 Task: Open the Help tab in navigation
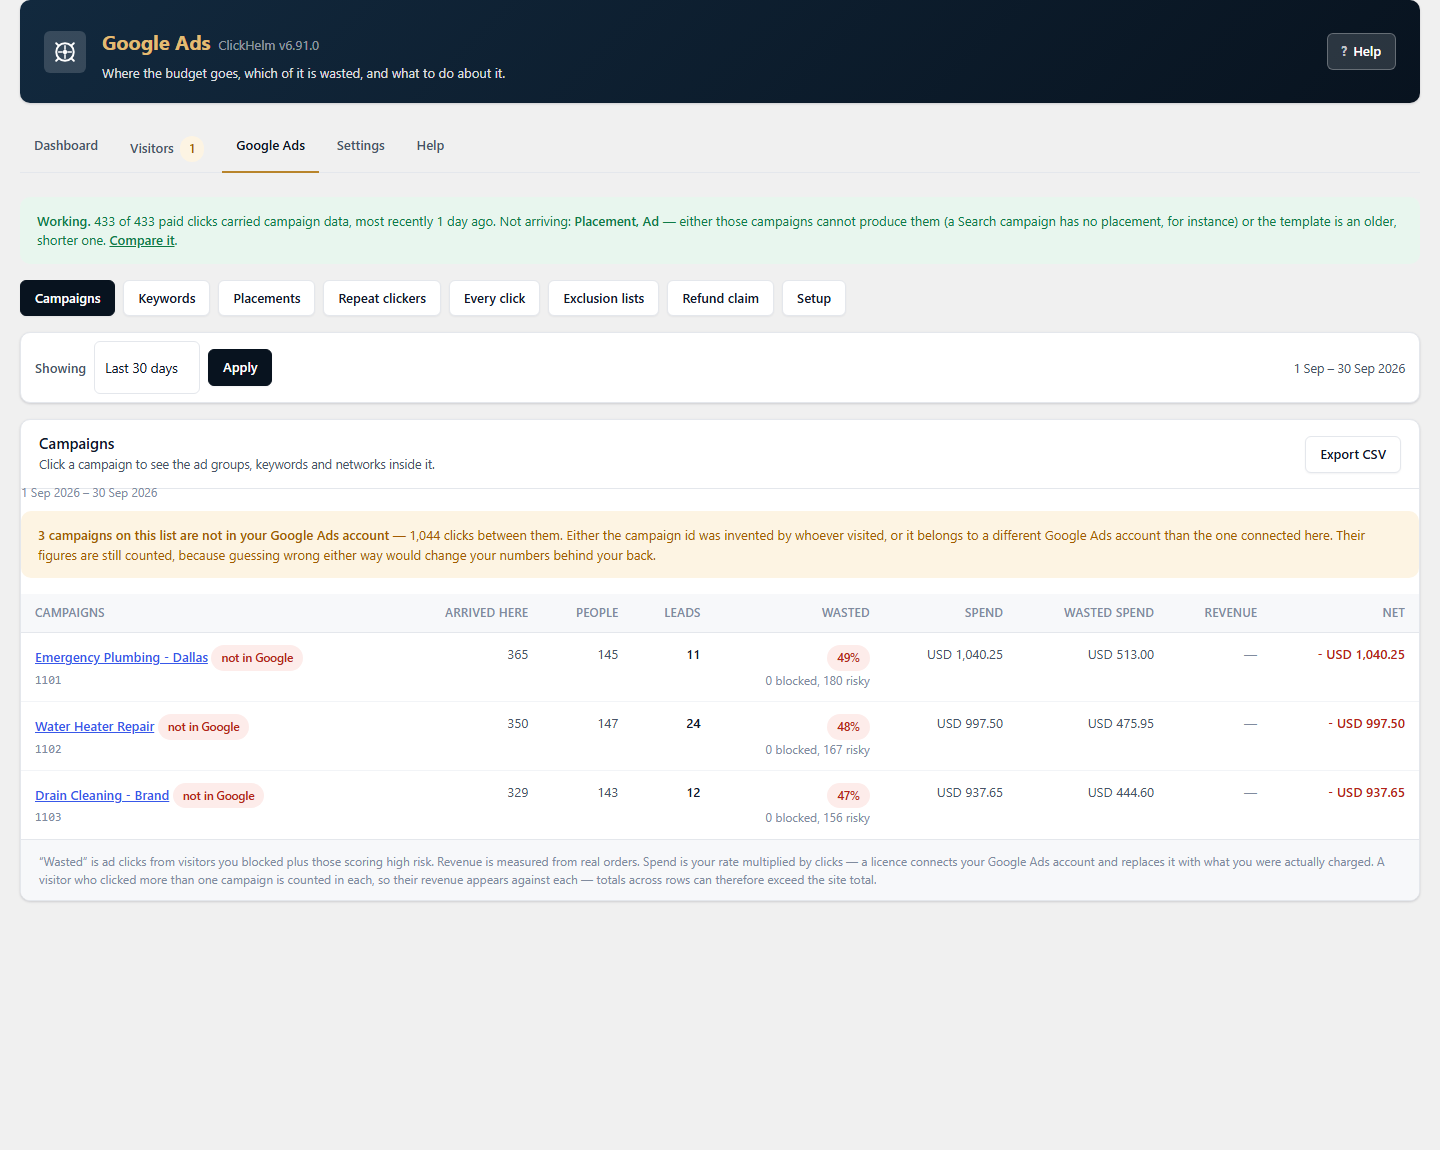[430, 146]
